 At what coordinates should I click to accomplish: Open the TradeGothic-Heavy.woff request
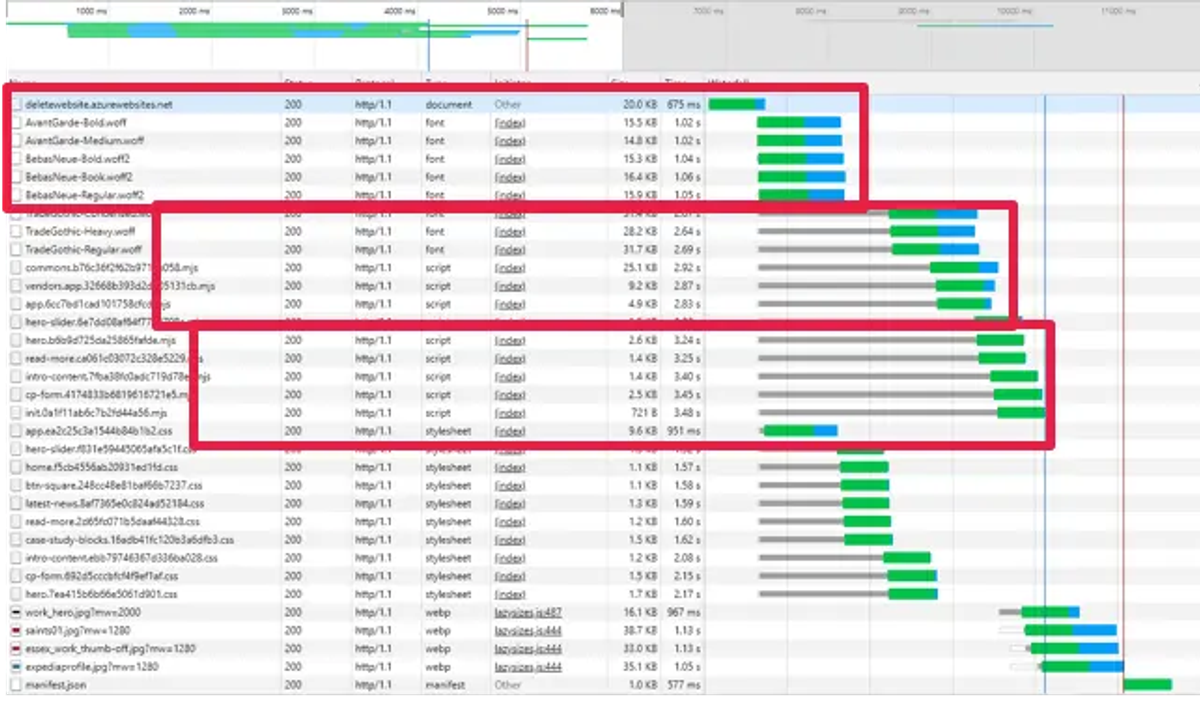click(x=81, y=231)
